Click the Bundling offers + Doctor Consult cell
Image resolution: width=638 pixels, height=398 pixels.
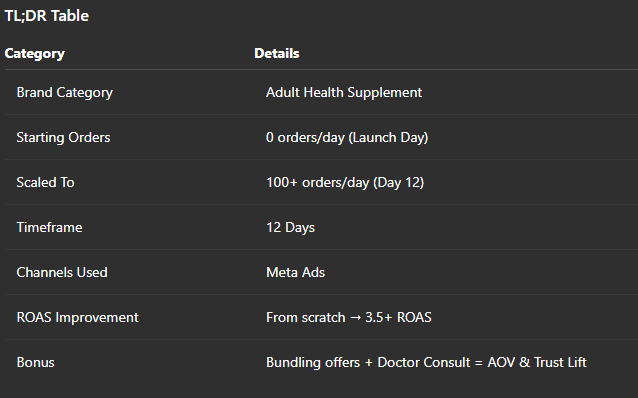coord(426,363)
